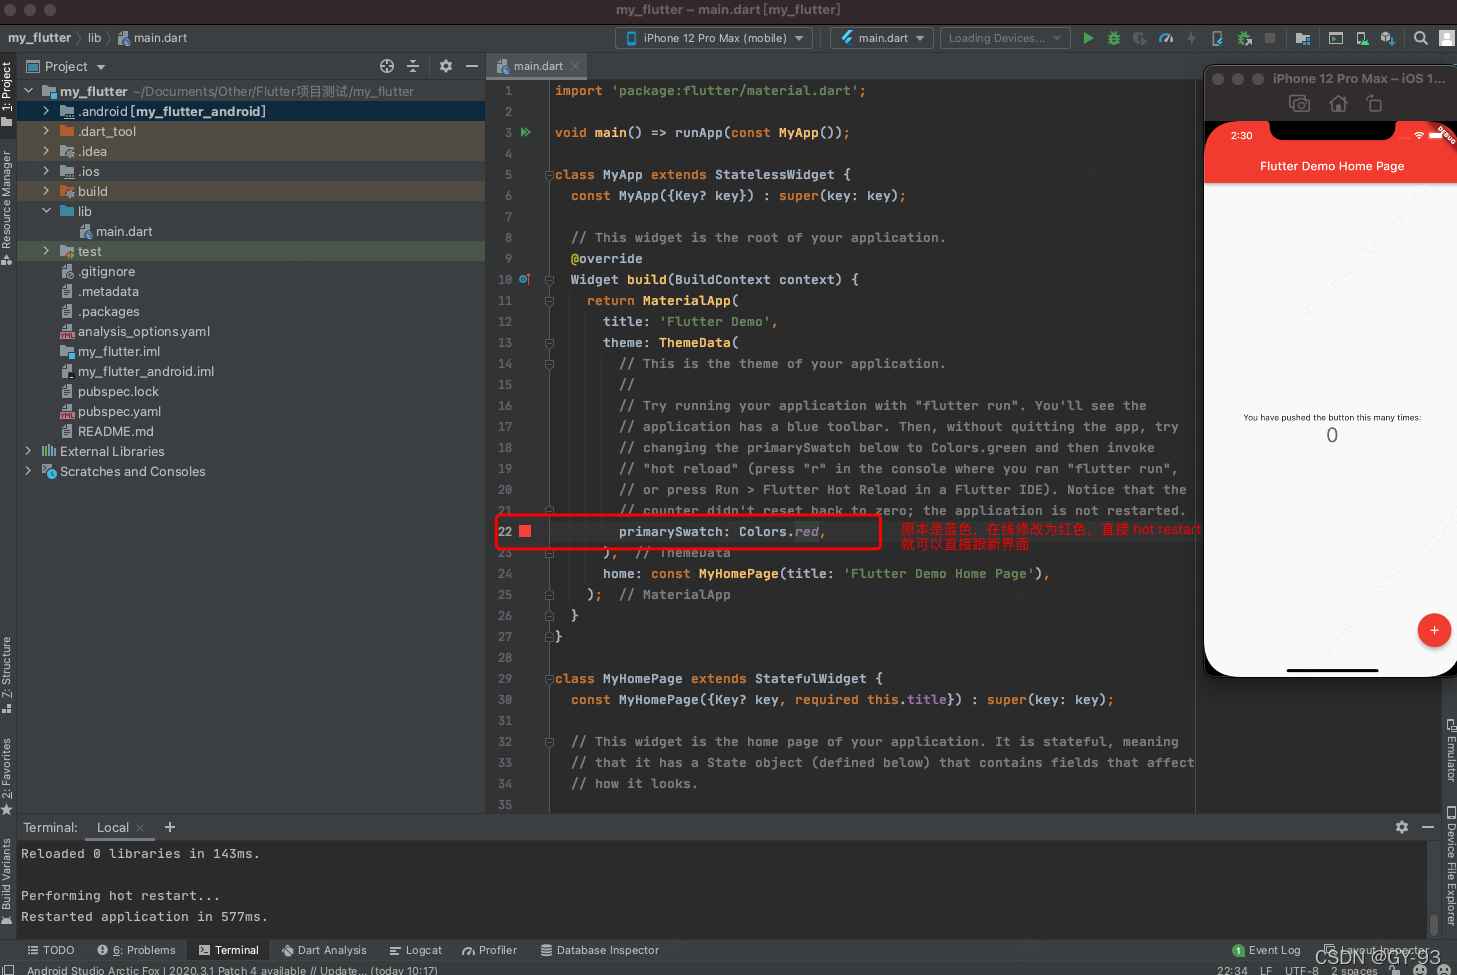Run the app with the green play icon

point(1088,38)
